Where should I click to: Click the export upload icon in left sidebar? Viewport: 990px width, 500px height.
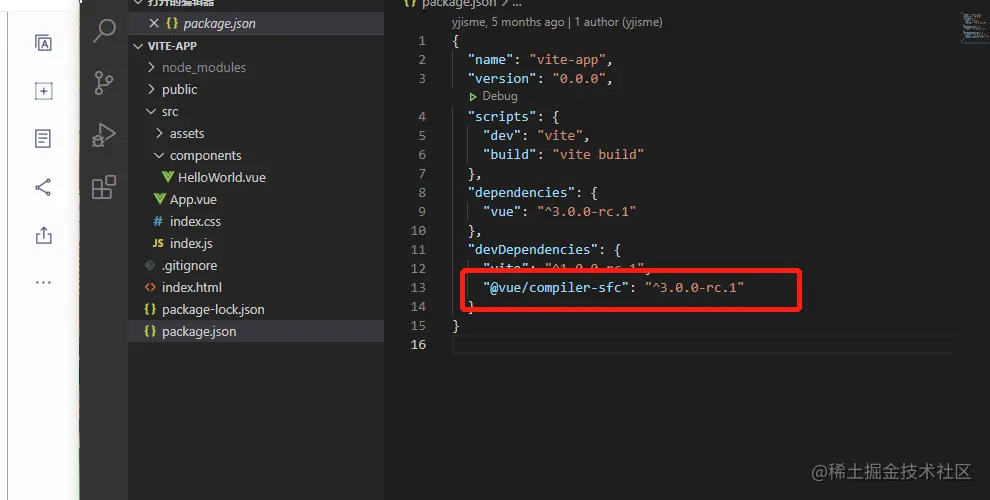pyautogui.click(x=43, y=235)
